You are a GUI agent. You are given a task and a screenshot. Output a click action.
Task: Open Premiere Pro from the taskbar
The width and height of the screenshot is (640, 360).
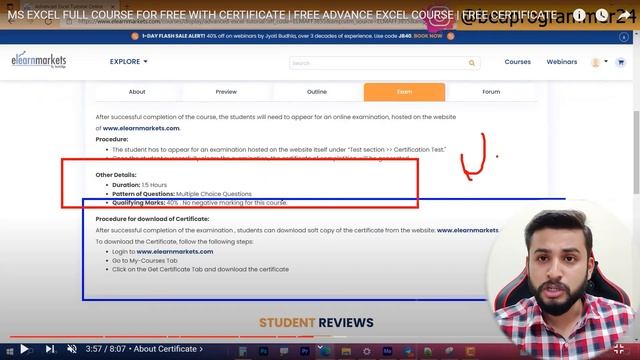pyautogui.click(x=304, y=351)
